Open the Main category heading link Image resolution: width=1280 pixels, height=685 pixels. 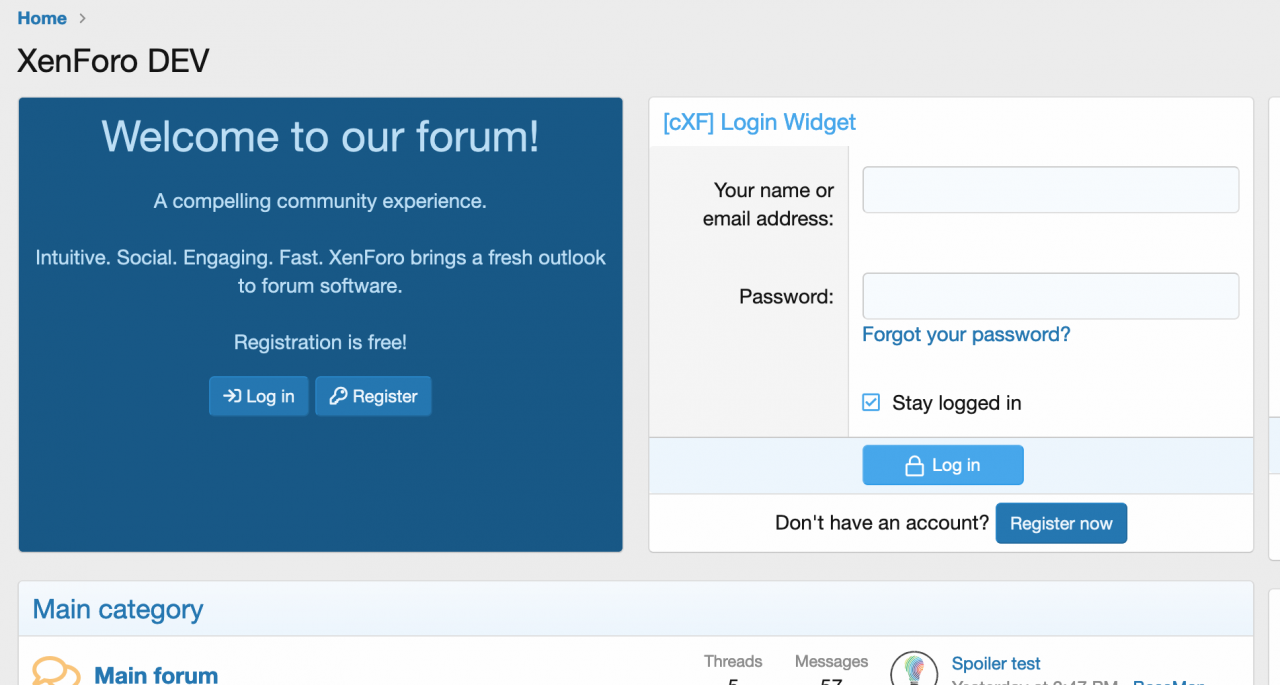(118, 609)
